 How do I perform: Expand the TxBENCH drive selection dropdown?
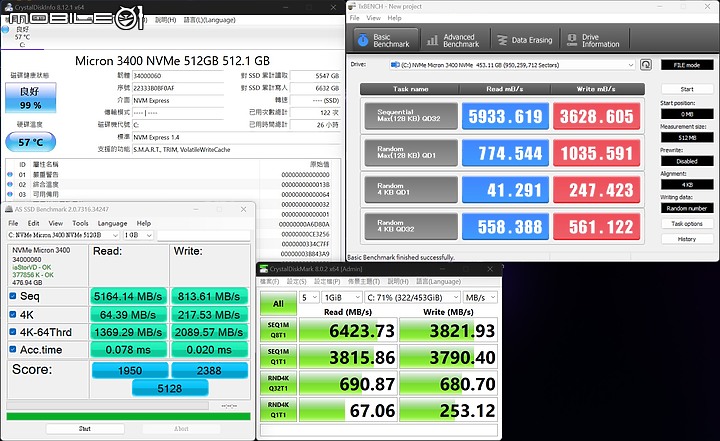coord(630,65)
